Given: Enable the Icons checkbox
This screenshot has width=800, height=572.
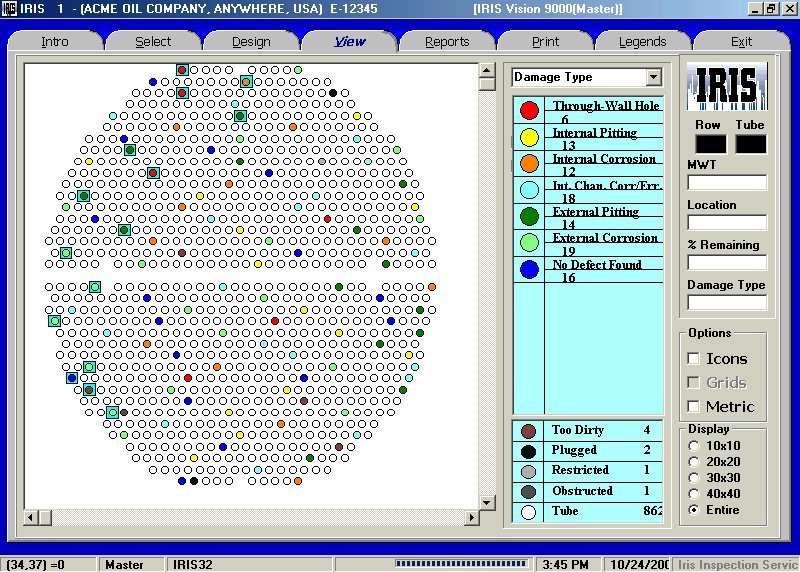Looking at the screenshot, I should pyautogui.click(x=693, y=359).
